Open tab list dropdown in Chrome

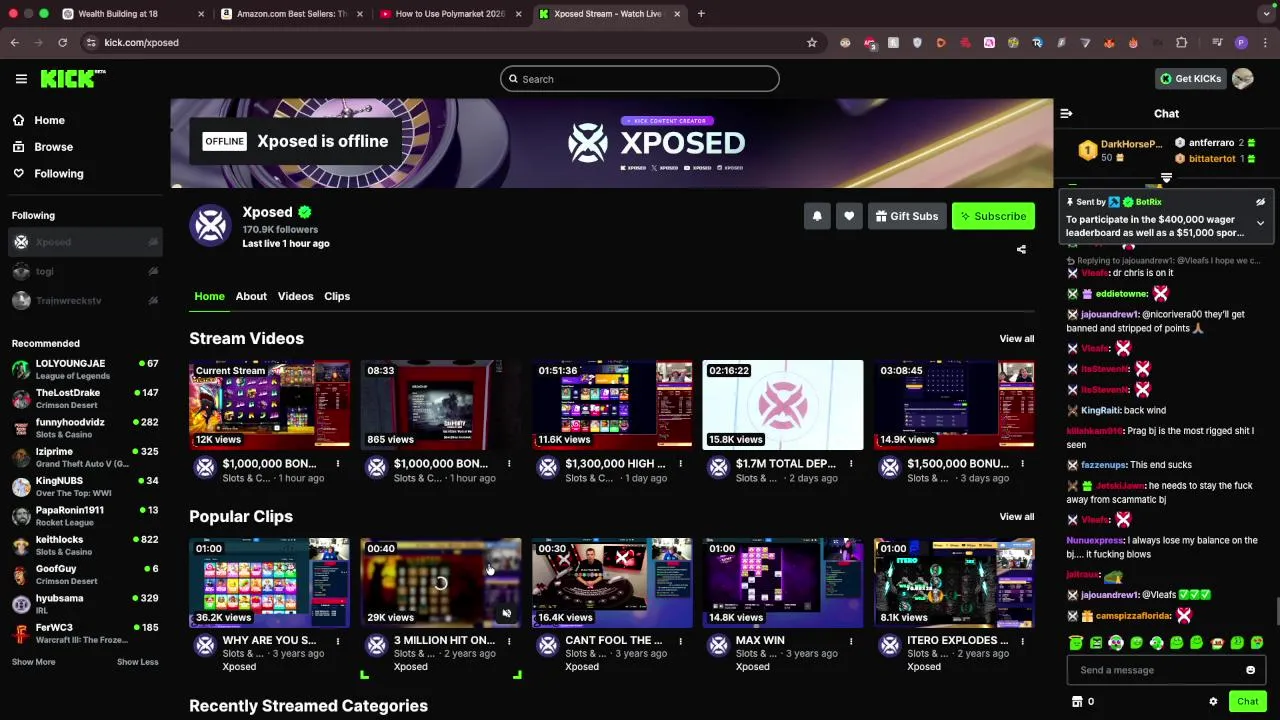tap(1268, 14)
